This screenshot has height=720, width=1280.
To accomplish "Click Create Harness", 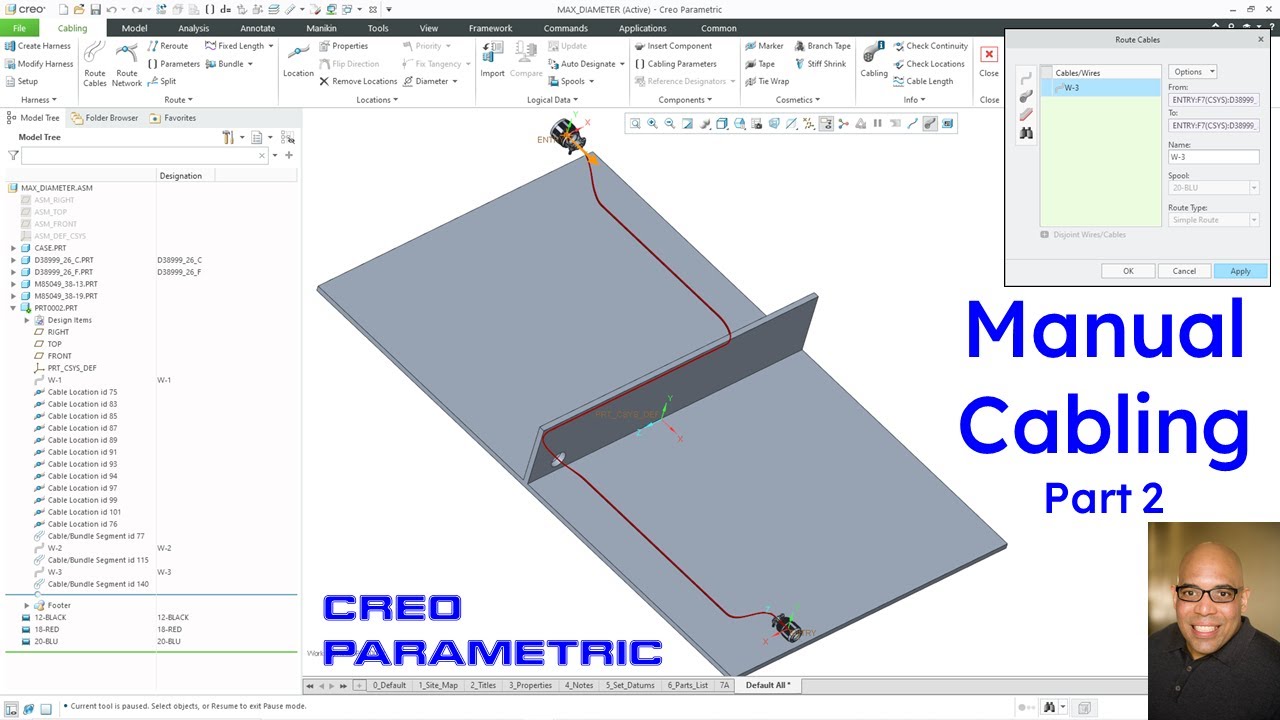I will click(x=37, y=46).
